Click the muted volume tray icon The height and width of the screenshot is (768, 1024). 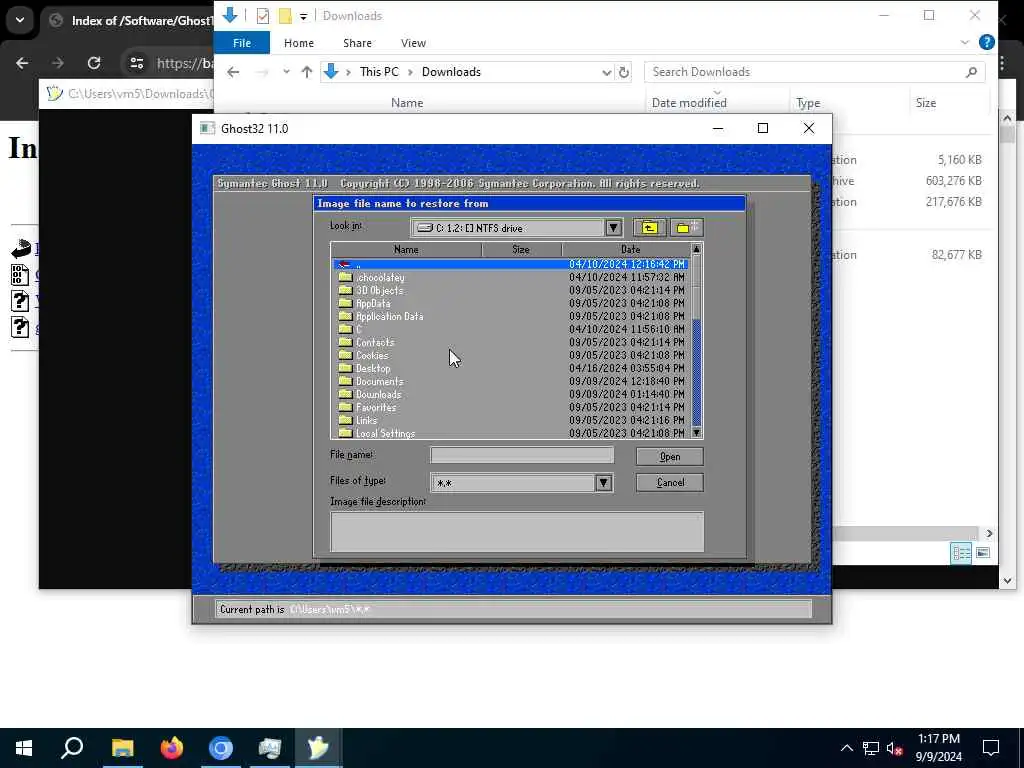click(895, 748)
